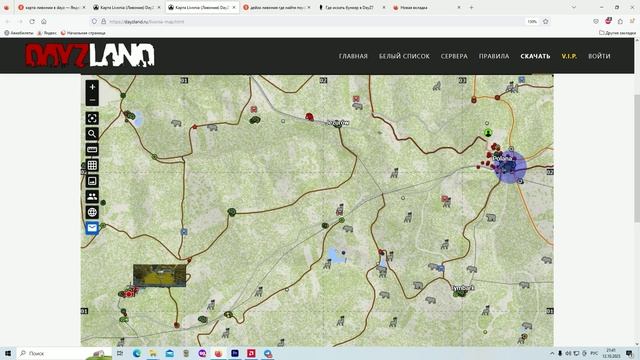The height and width of the screenshot is (360, 640).
Task: Open File Explorer from taskbar
Action: 153,353
